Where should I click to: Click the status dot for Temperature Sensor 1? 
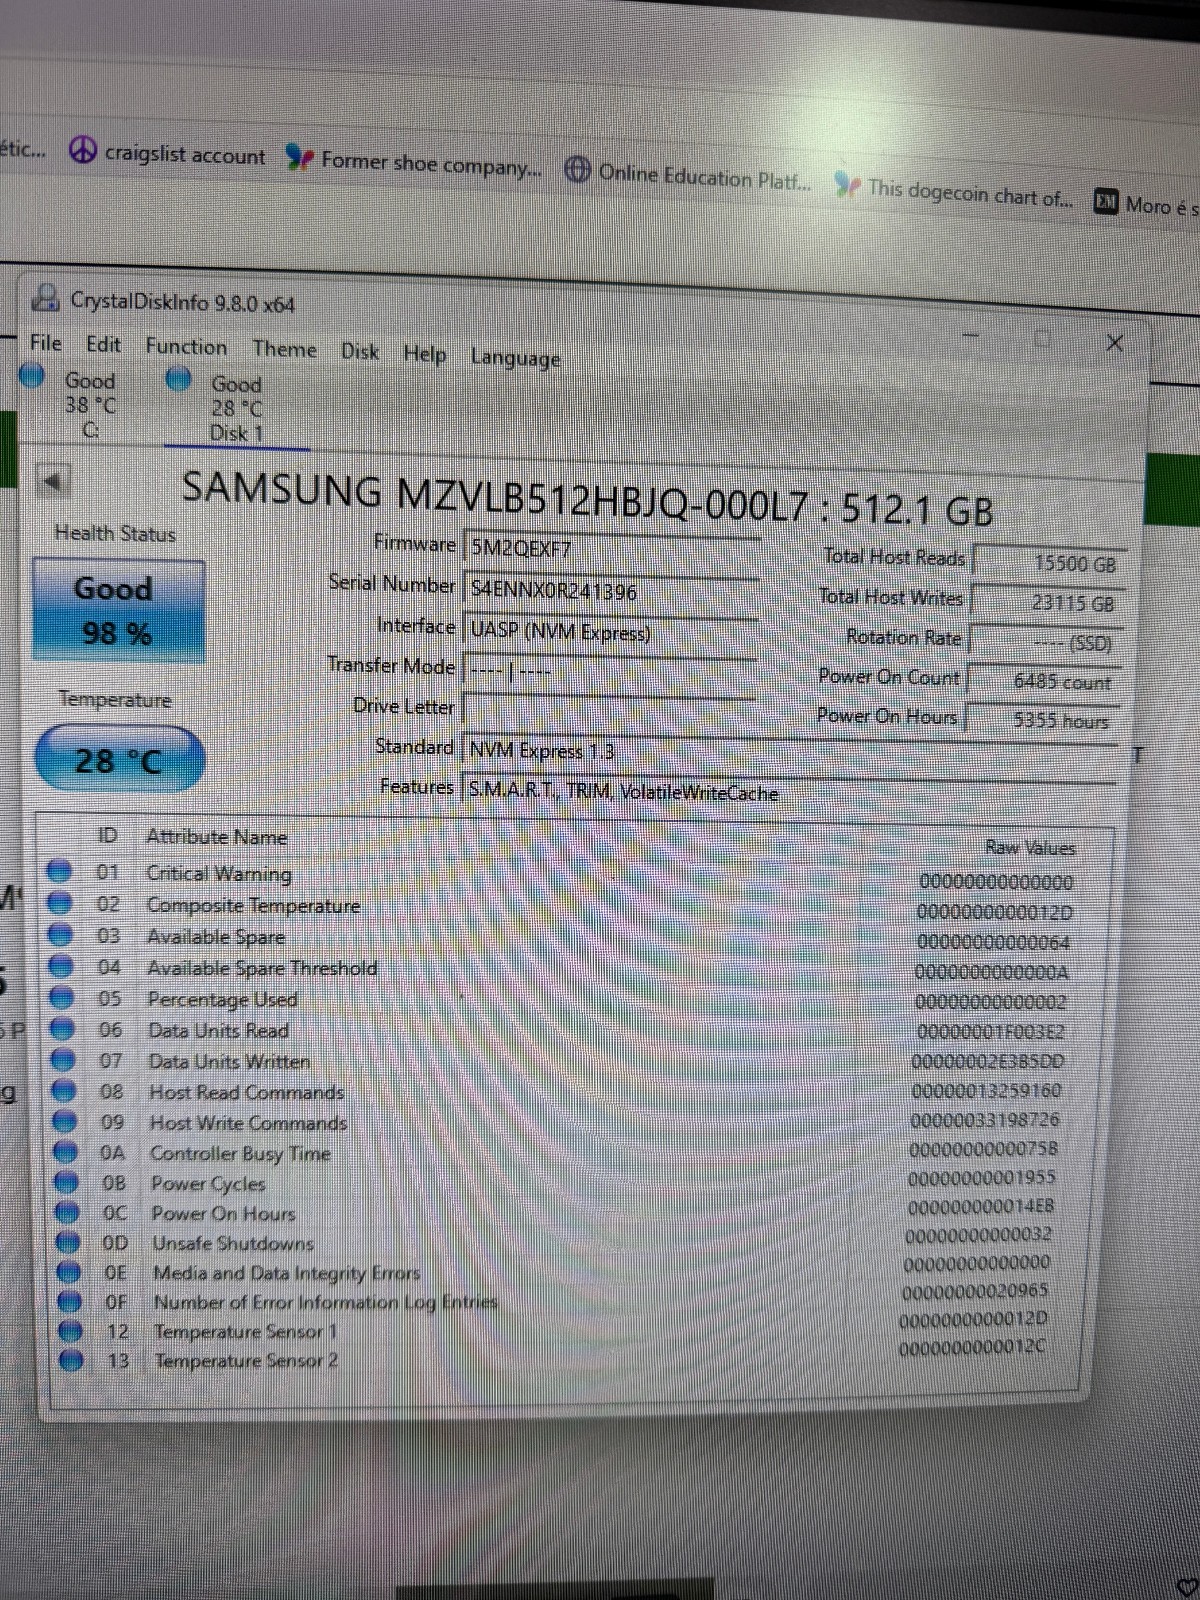tap(70, 1331)
